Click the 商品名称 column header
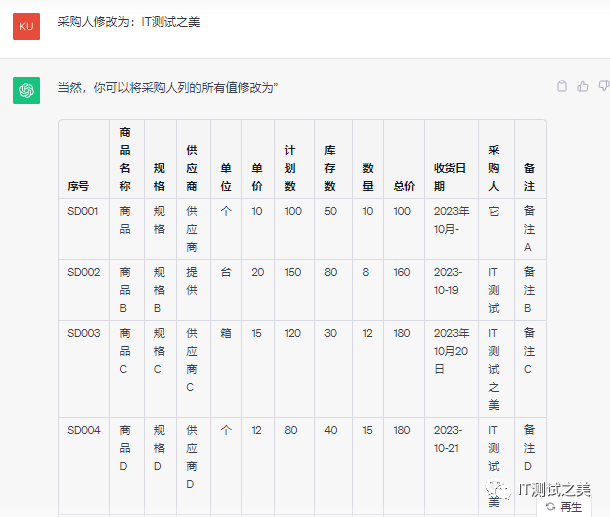The width and height of the screenshot is (610, 517). 125,159
